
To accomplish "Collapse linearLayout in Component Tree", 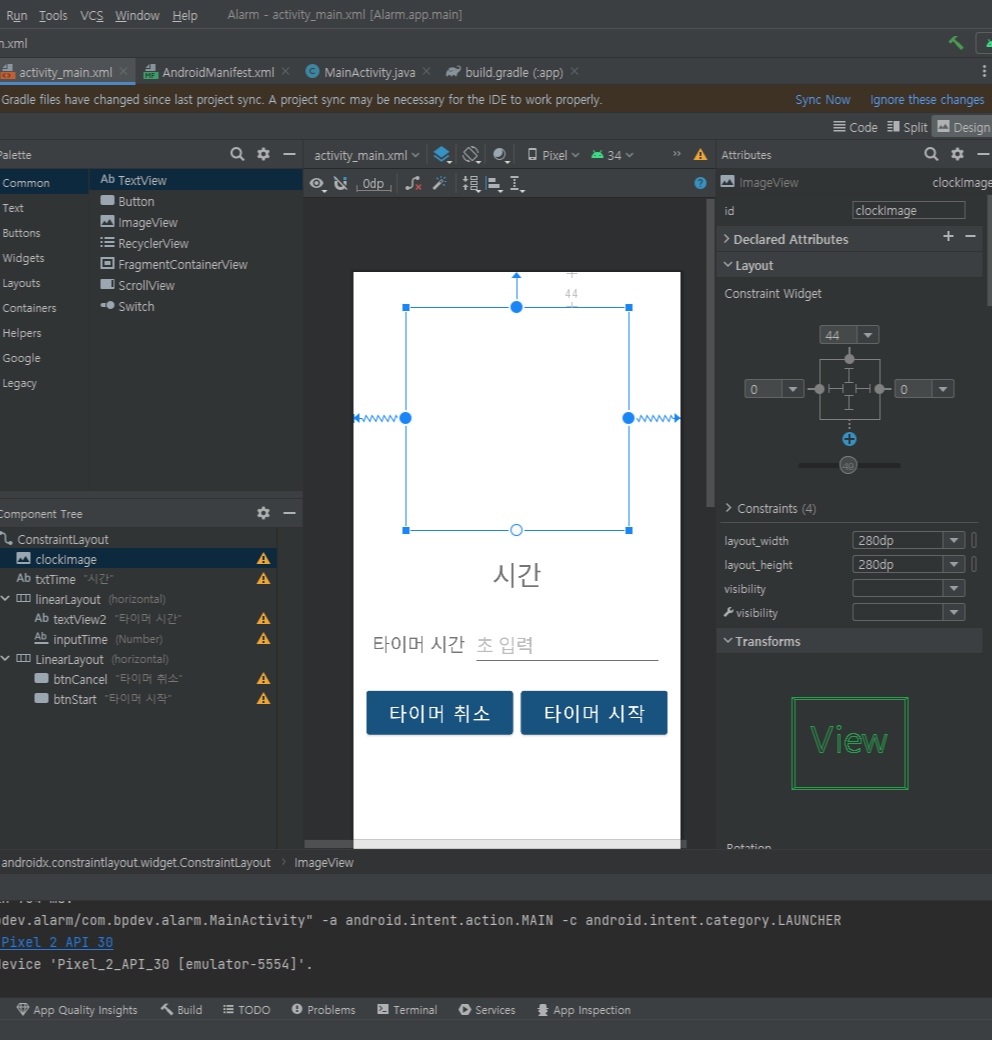I will (5, 599).
